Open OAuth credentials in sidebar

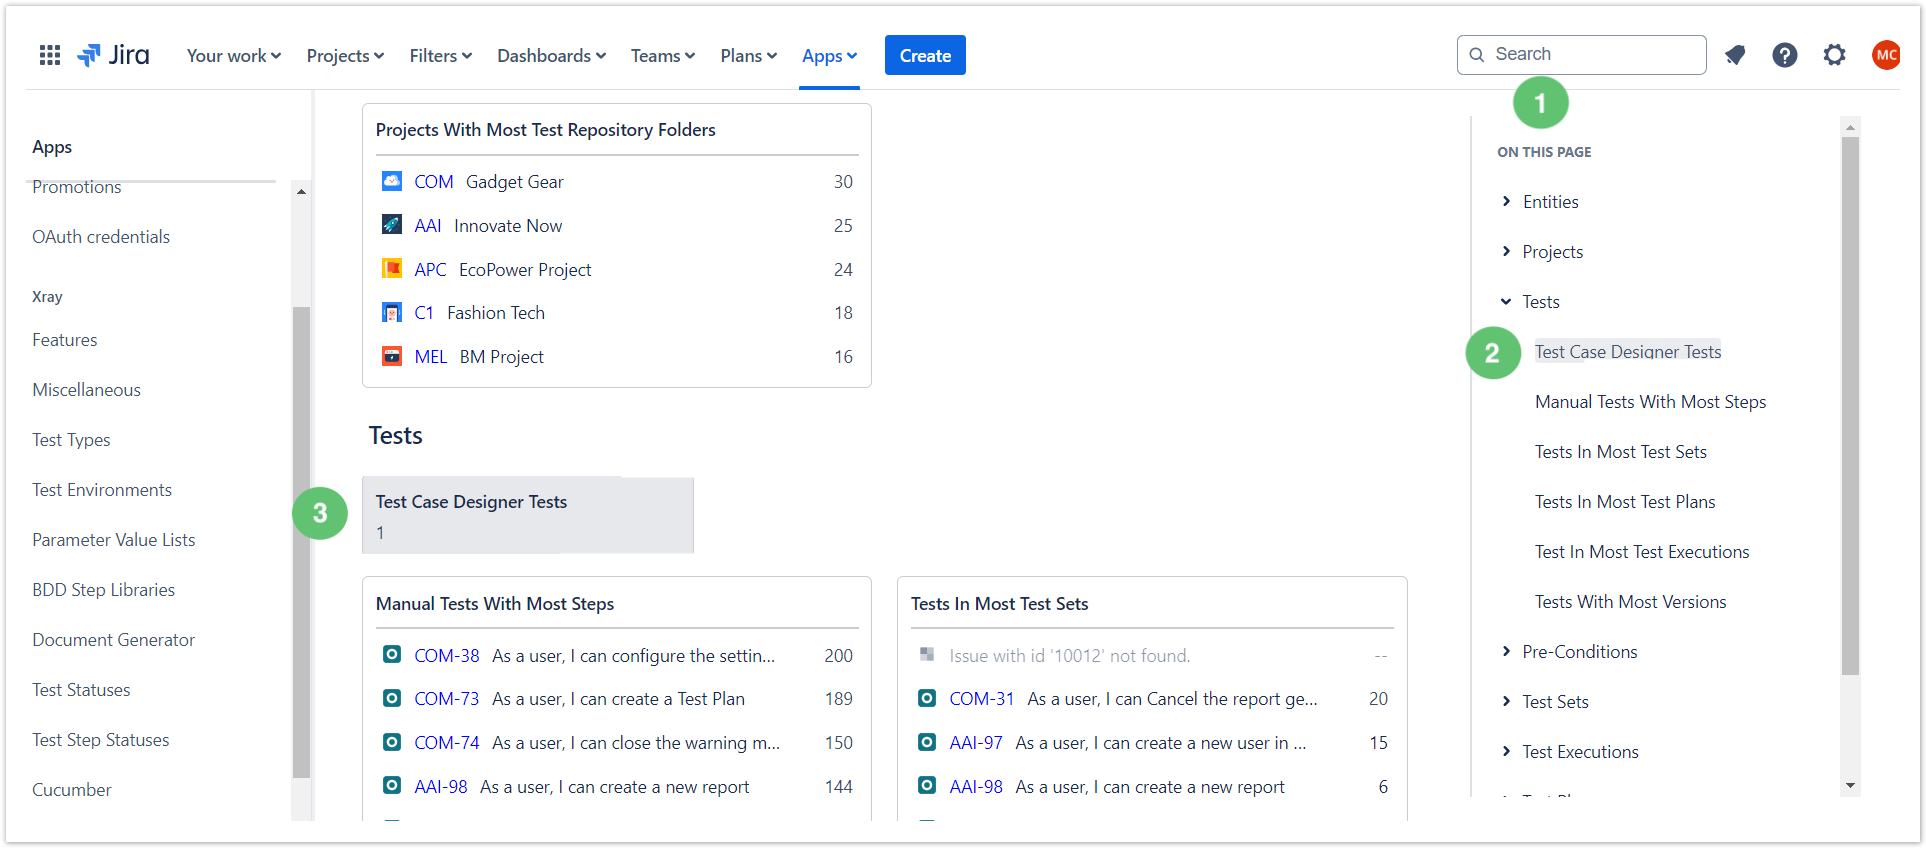101,237
